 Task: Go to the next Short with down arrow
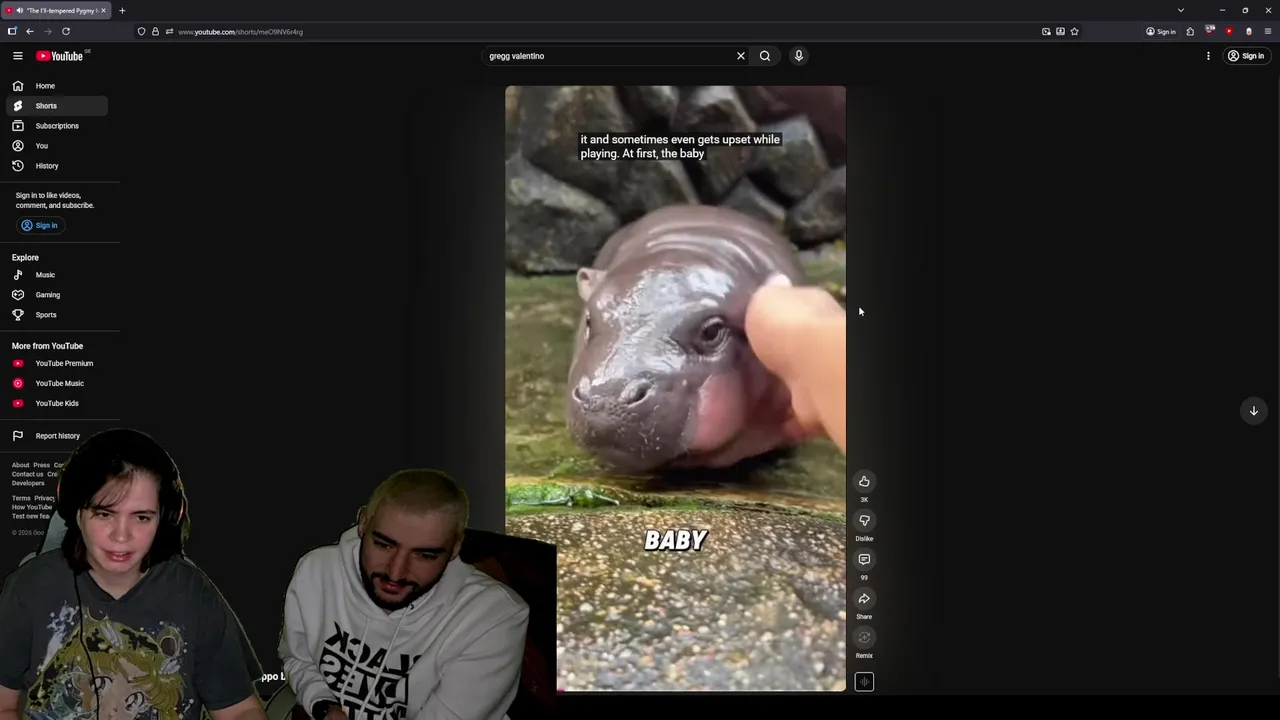pyautogui.click(x=1253, y=411)
